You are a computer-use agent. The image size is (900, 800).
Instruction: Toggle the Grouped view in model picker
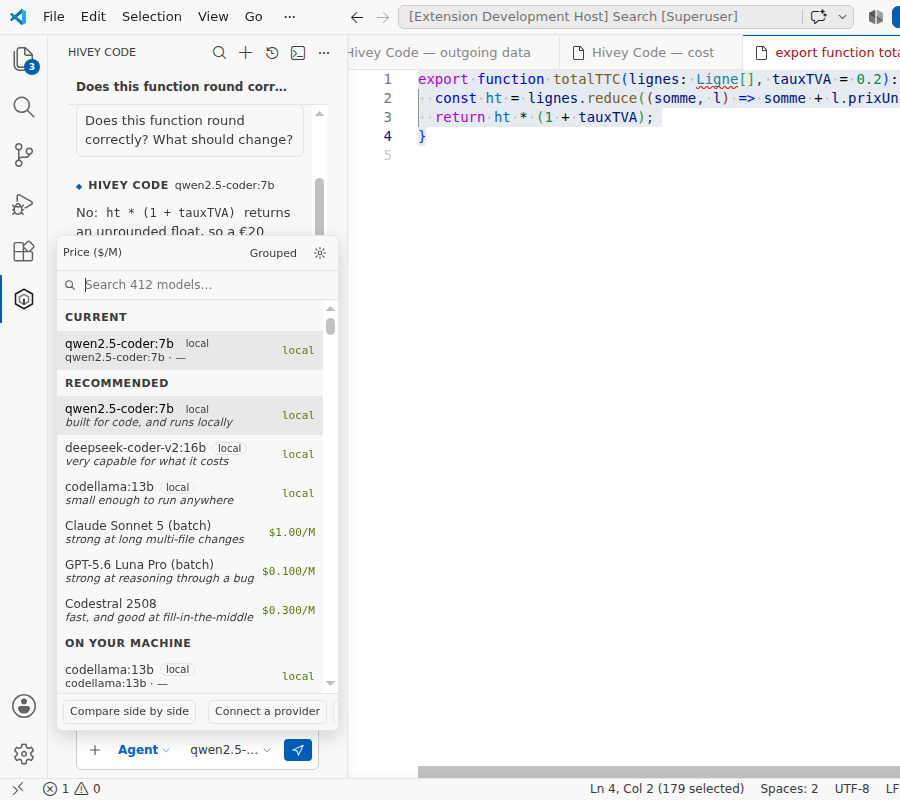click(x=273, y=253)
